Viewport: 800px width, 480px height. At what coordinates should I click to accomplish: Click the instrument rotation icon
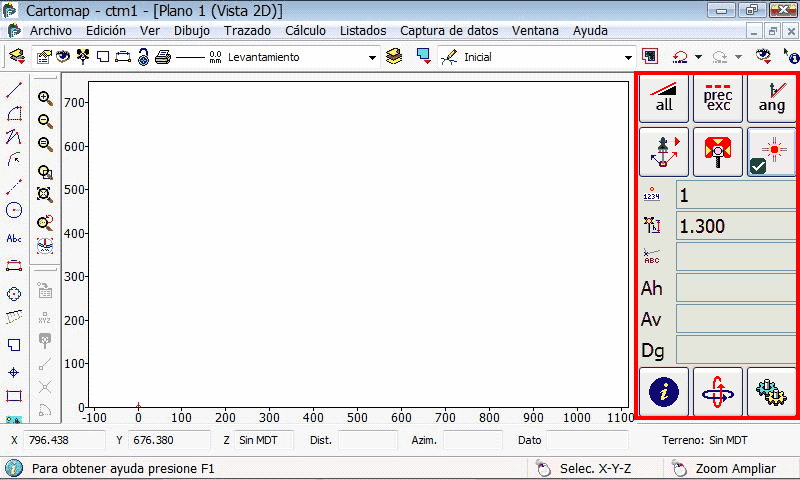pos(718,391)
